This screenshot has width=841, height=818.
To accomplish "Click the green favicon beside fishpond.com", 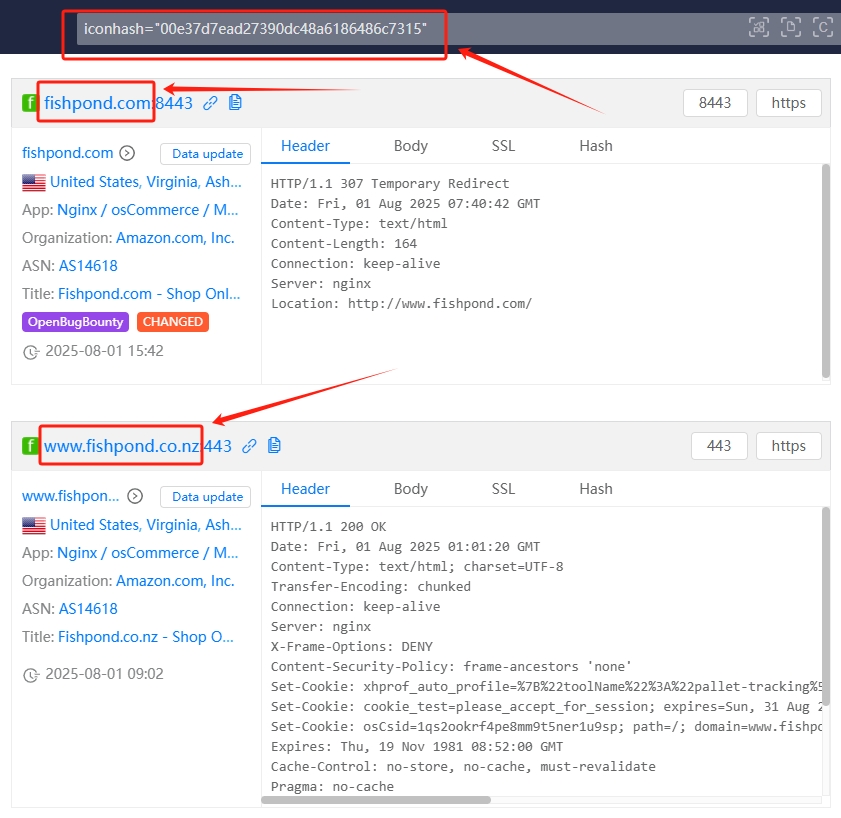I will pos(30,103).
